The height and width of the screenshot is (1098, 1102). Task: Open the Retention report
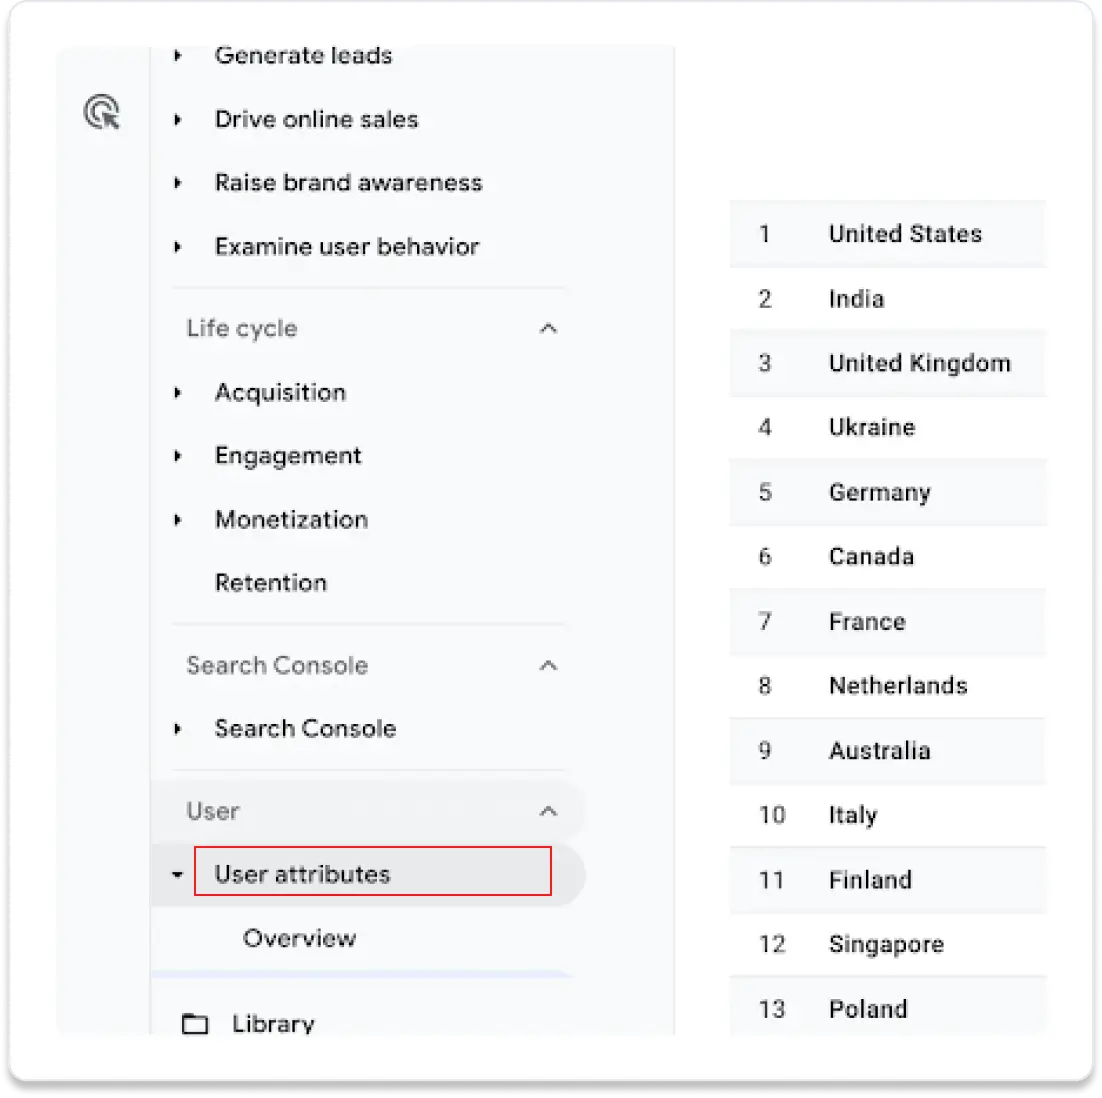pos(270,583)
